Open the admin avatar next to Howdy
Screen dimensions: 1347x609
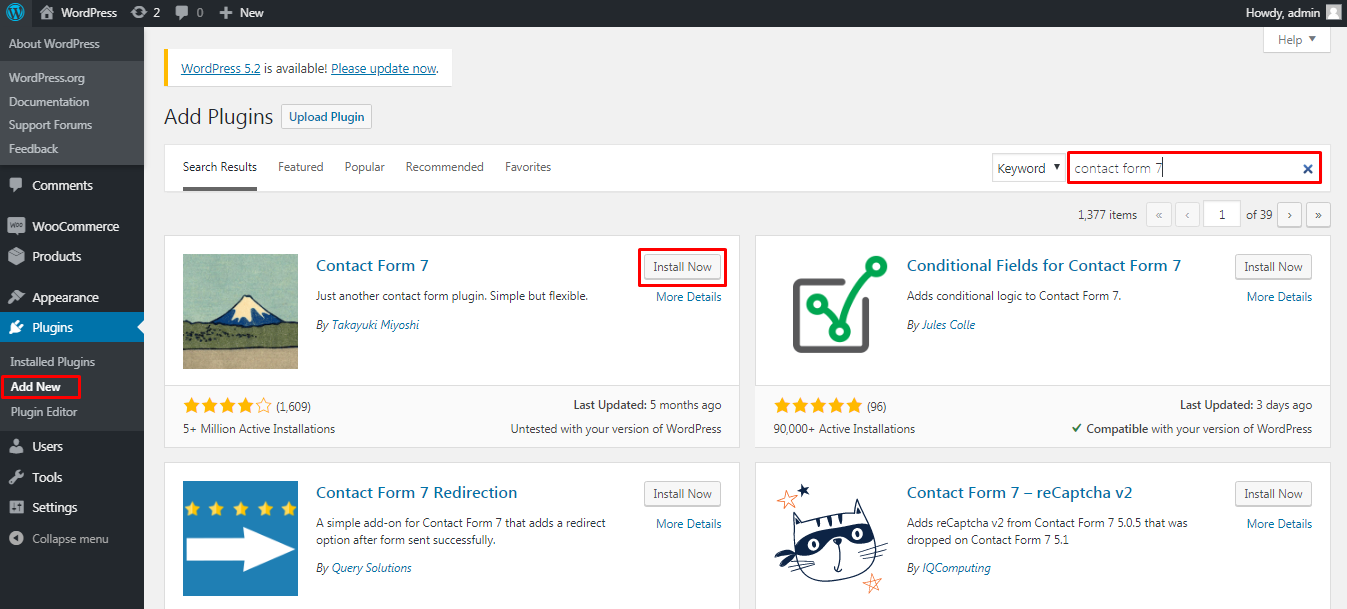click(x=1334, y=13)
